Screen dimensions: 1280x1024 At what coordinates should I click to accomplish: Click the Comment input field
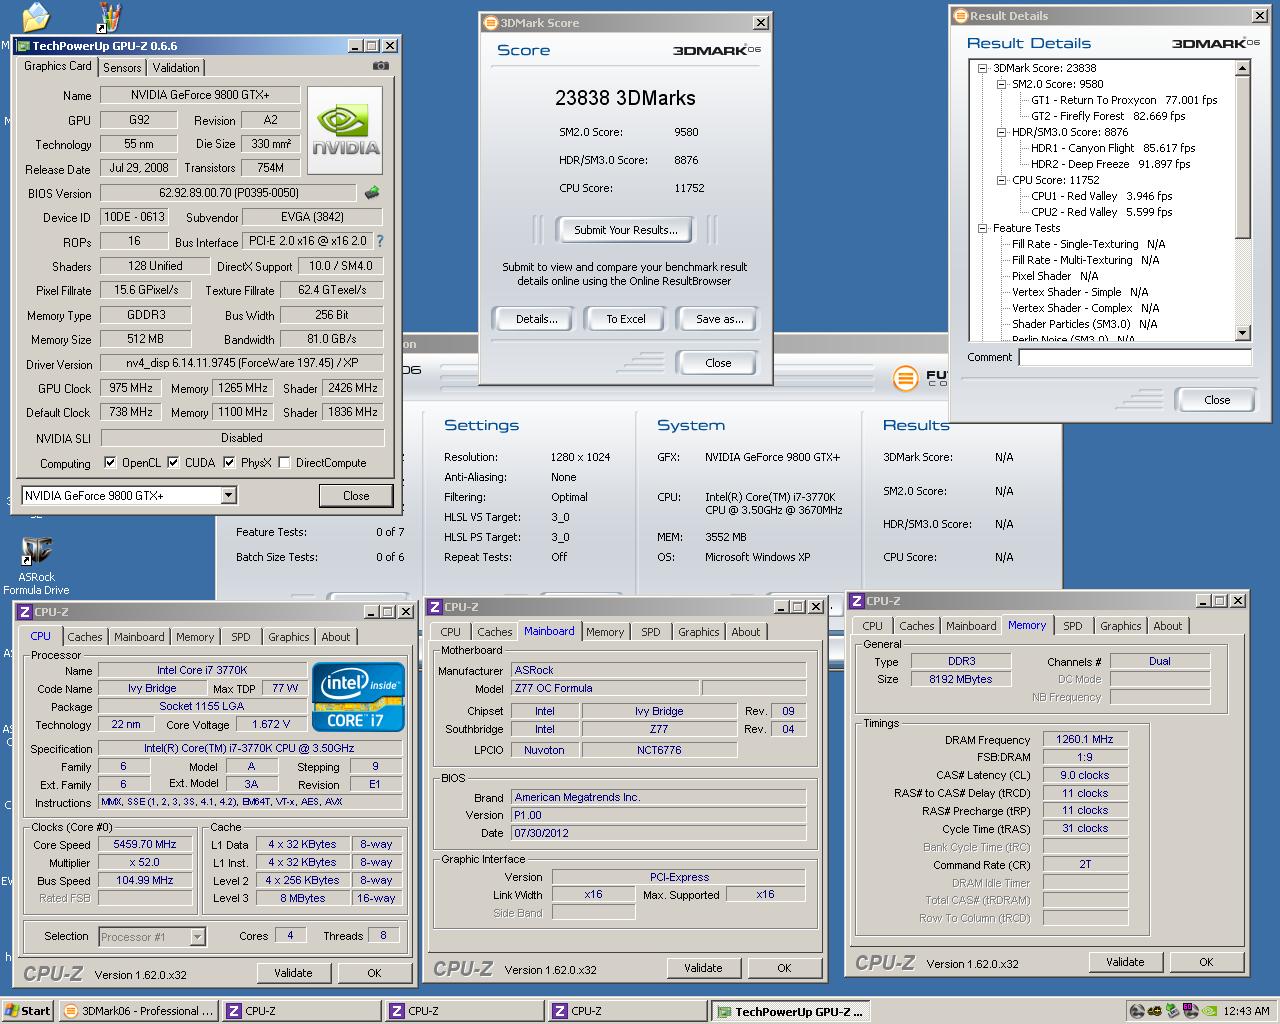[x=1134, y=358]
